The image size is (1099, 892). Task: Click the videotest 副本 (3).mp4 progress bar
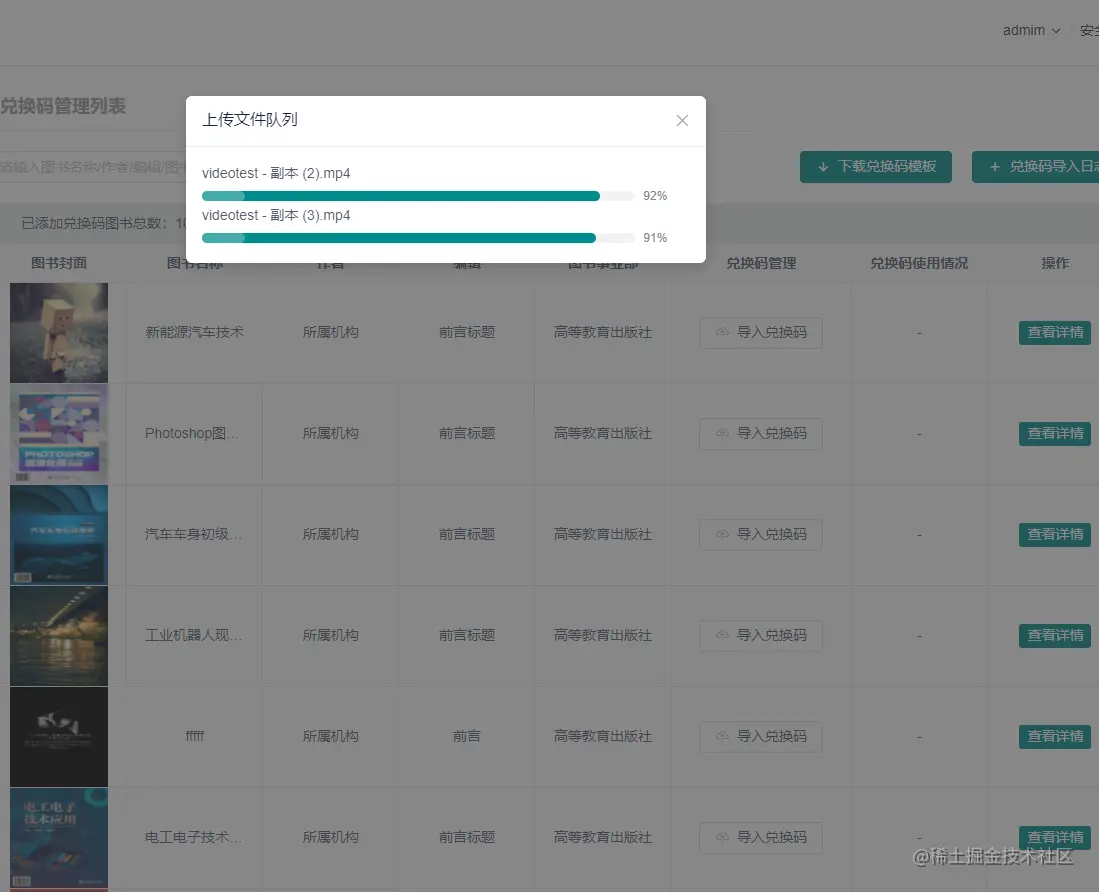(418, 238)
